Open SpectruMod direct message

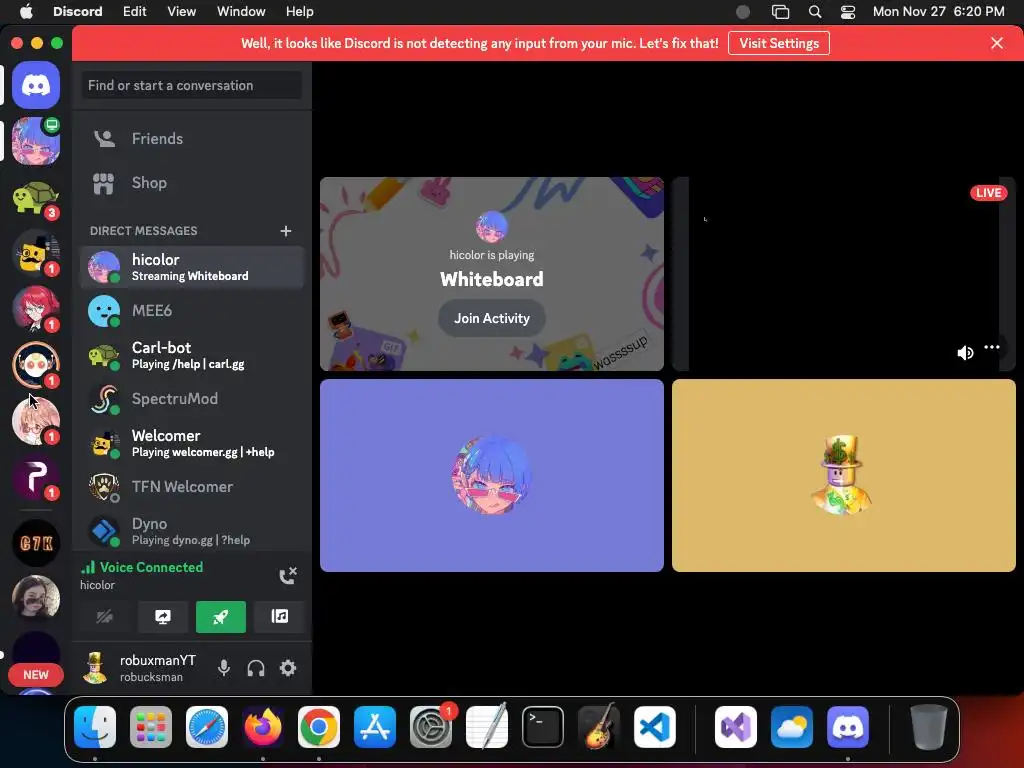(192, 399)
